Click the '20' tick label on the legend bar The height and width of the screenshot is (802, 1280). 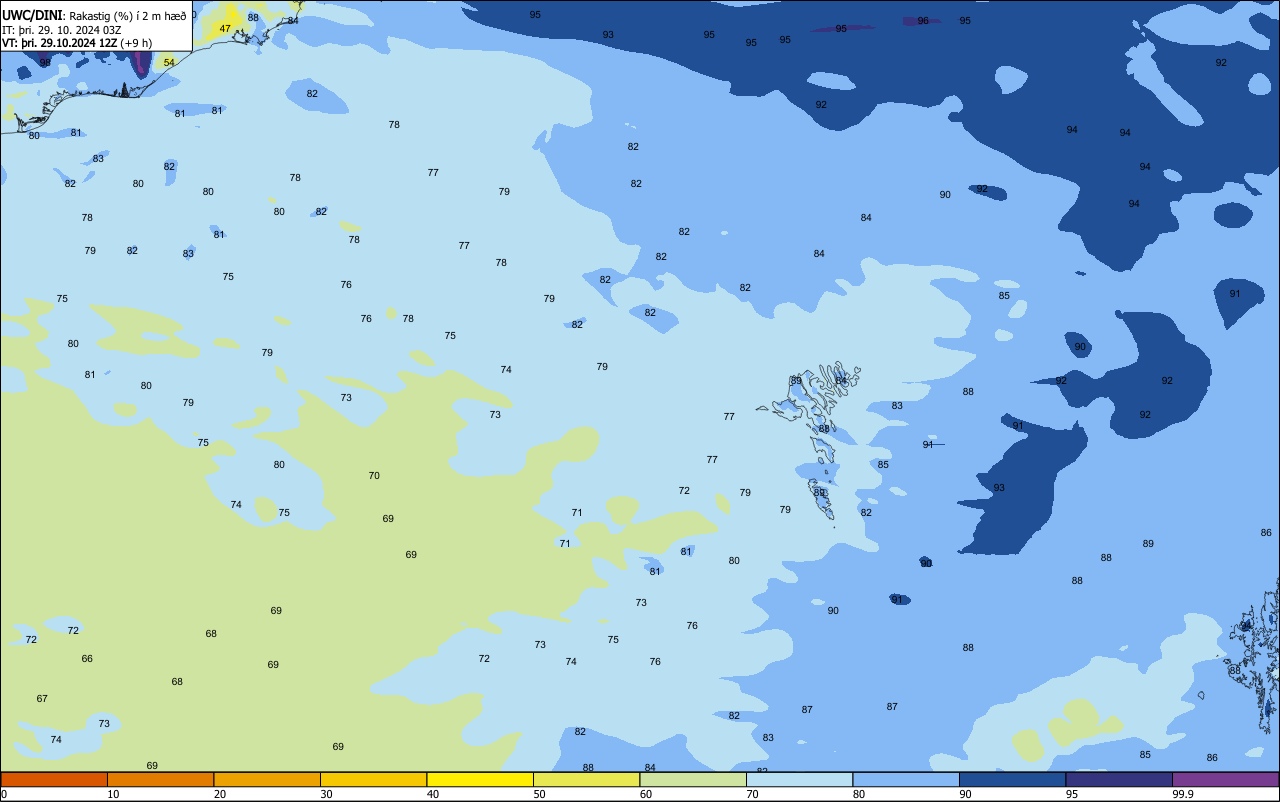tap(220, 794)
